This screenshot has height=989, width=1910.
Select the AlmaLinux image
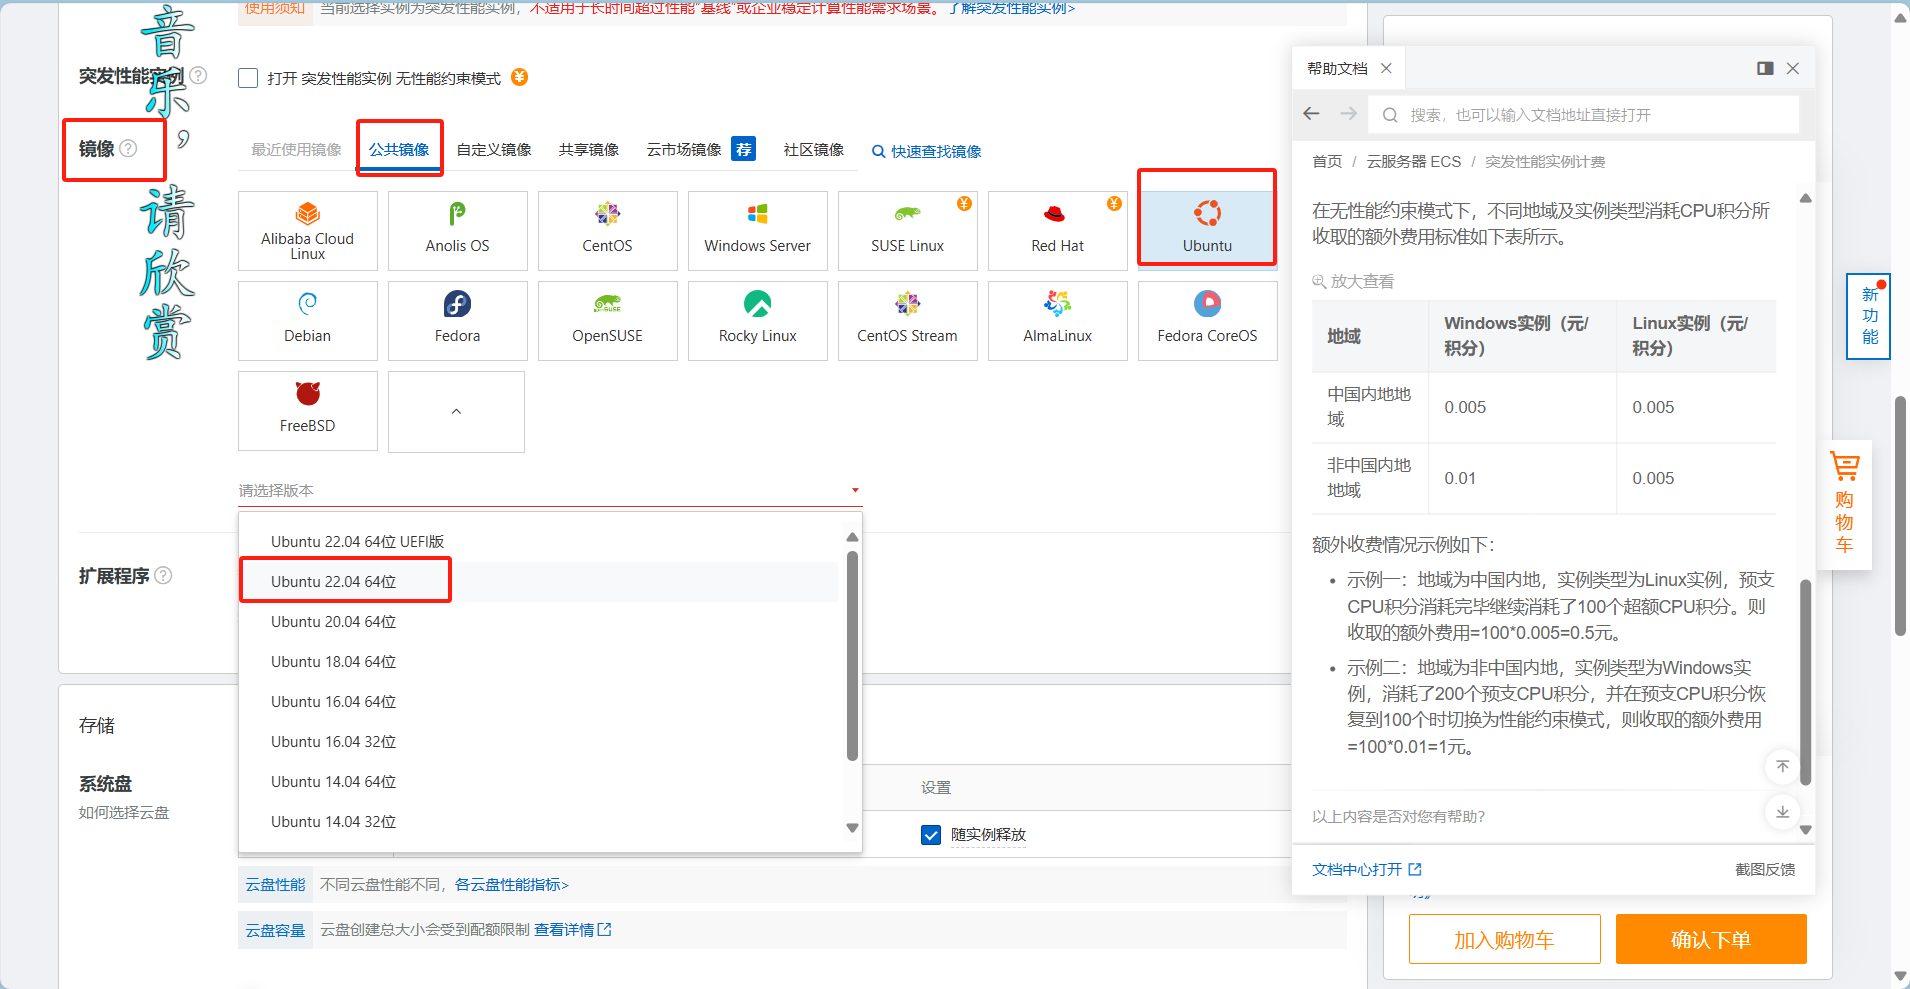coord(1058,321)
